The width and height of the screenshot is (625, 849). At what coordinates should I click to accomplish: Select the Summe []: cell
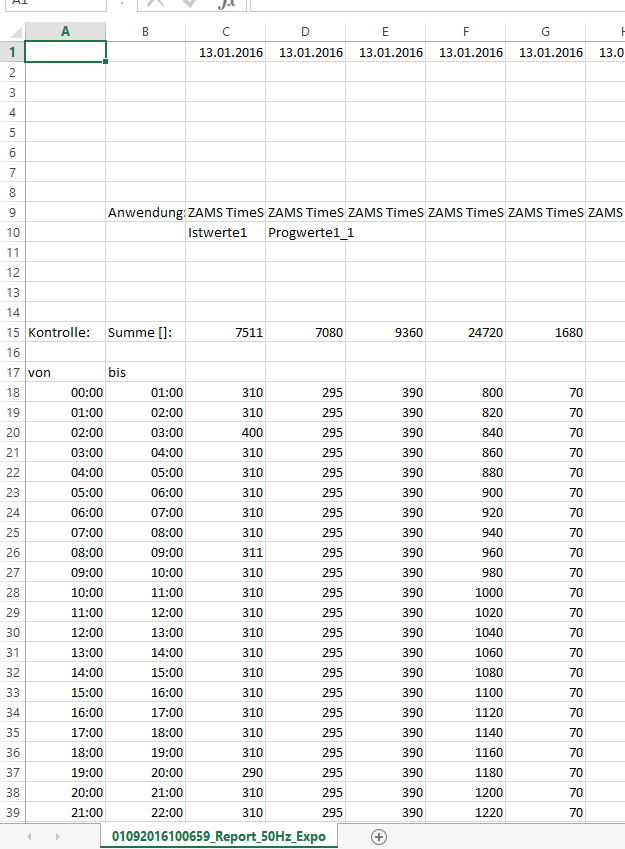pyautogui.click(x=145, y=332)
